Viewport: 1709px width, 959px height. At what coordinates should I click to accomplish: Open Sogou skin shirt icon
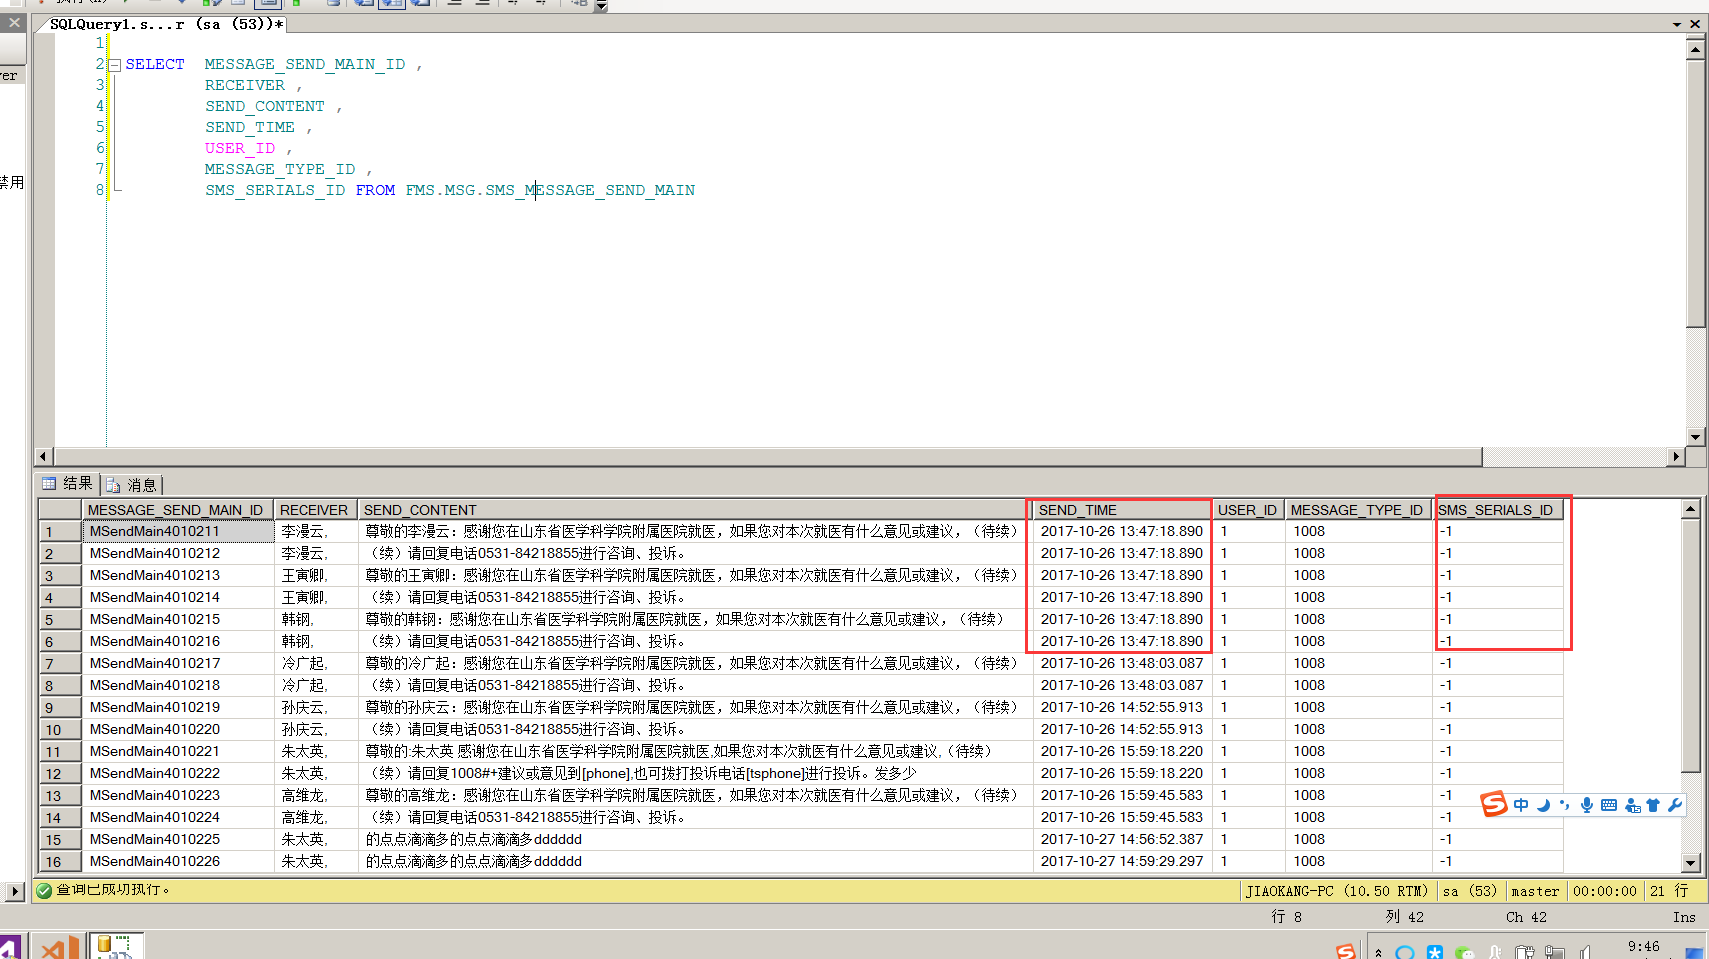[x=1653, y=805]
